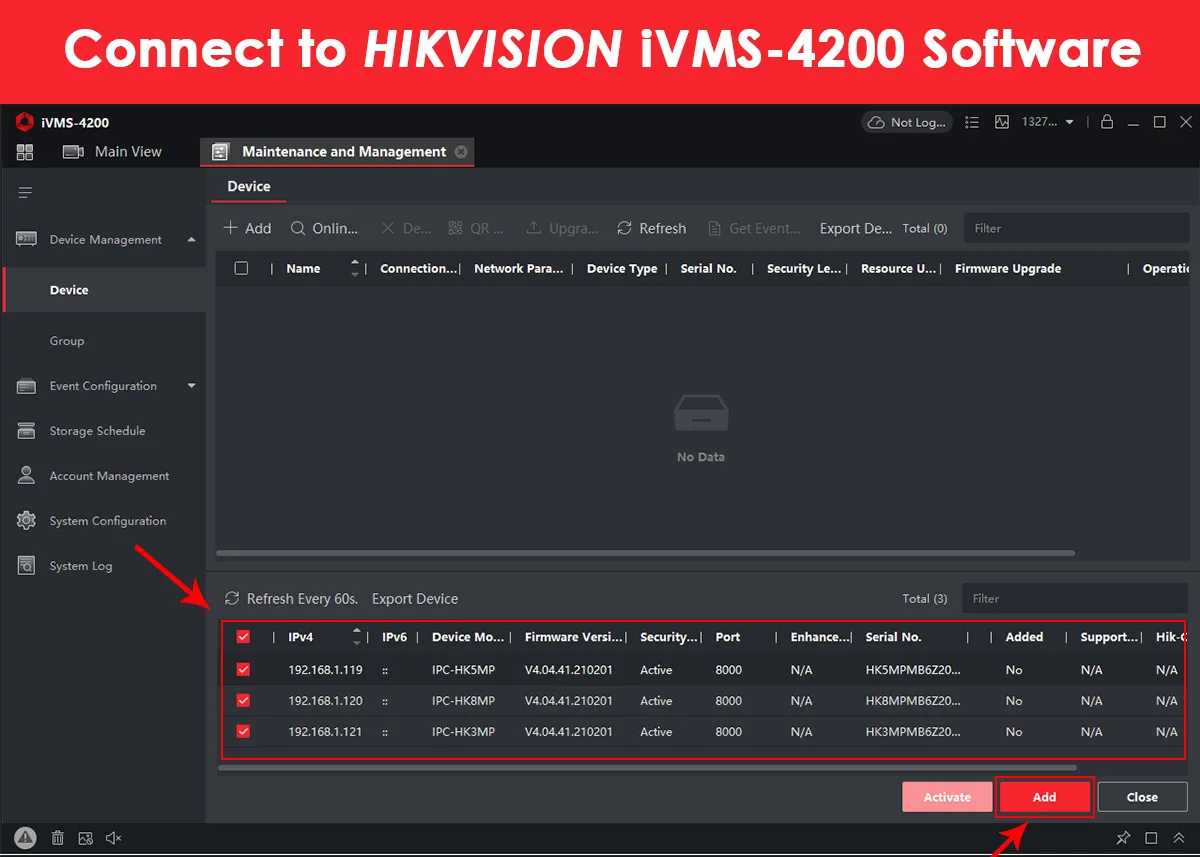Click the Storage Schedule sidebar icon
Viewport: 1200px width, 857px height.
[x=27, y=431]
